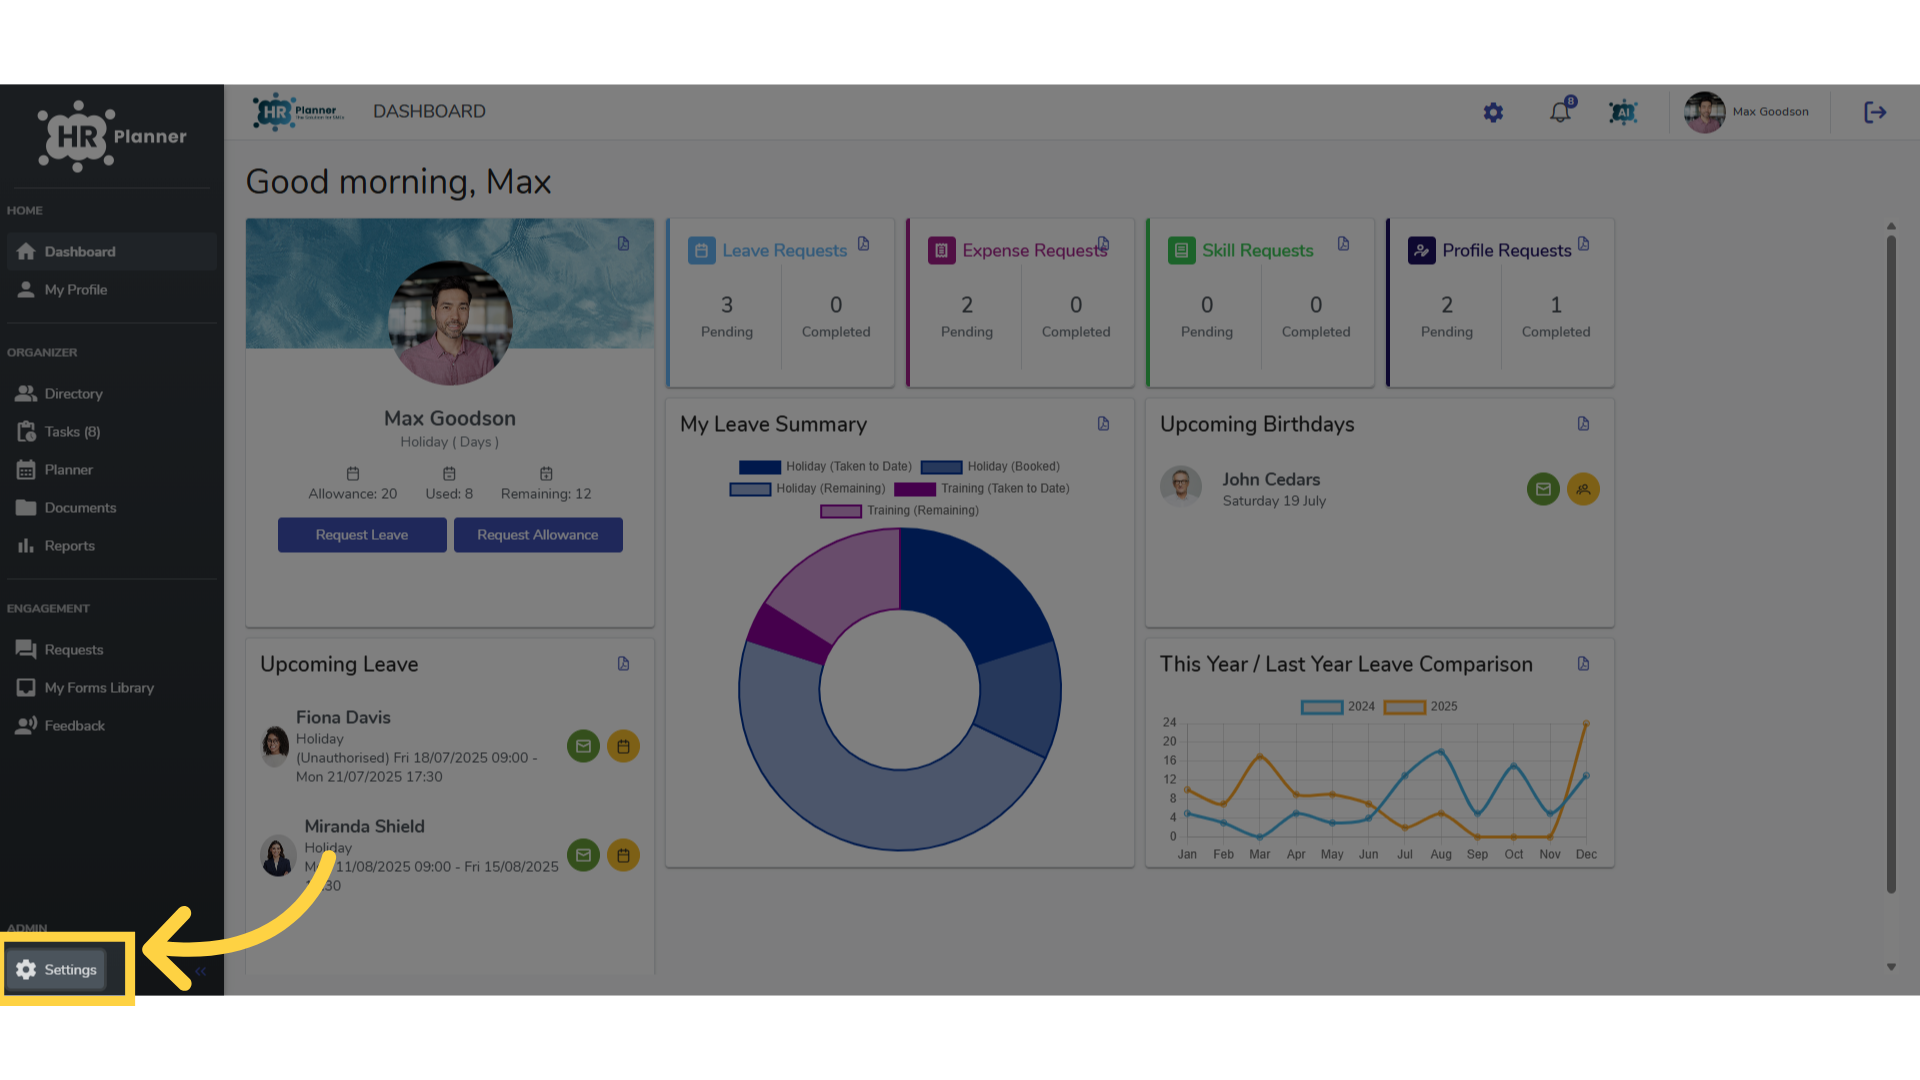Click John Cedars yellow profile icon
The height and width of the screenshot is (1080, 1920).
pyautogui.click(x=1583, y=489)
